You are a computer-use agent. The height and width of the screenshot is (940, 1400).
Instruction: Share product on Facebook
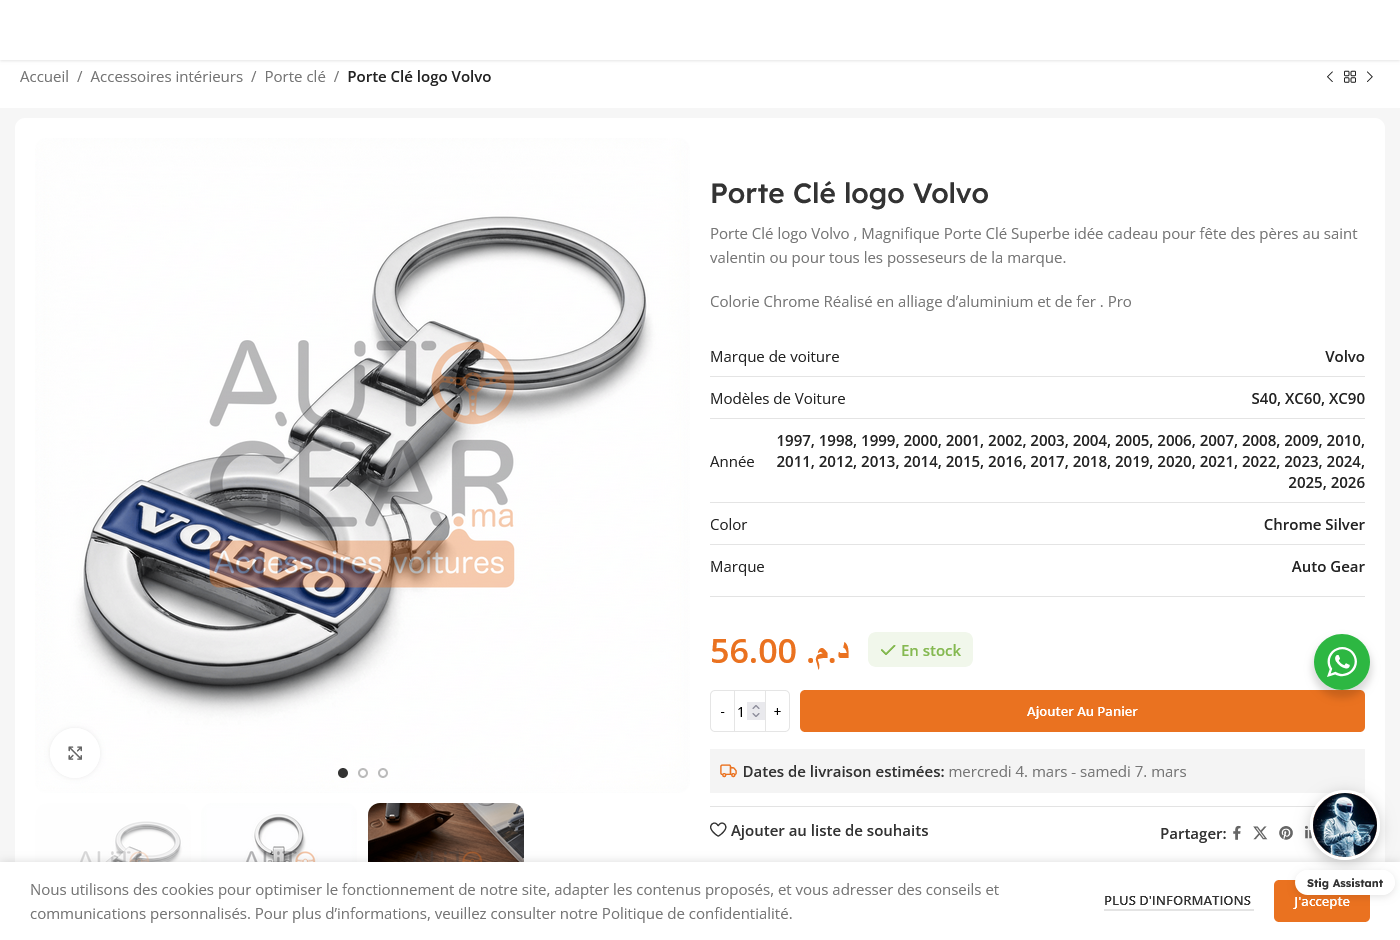pos(1237,833)
